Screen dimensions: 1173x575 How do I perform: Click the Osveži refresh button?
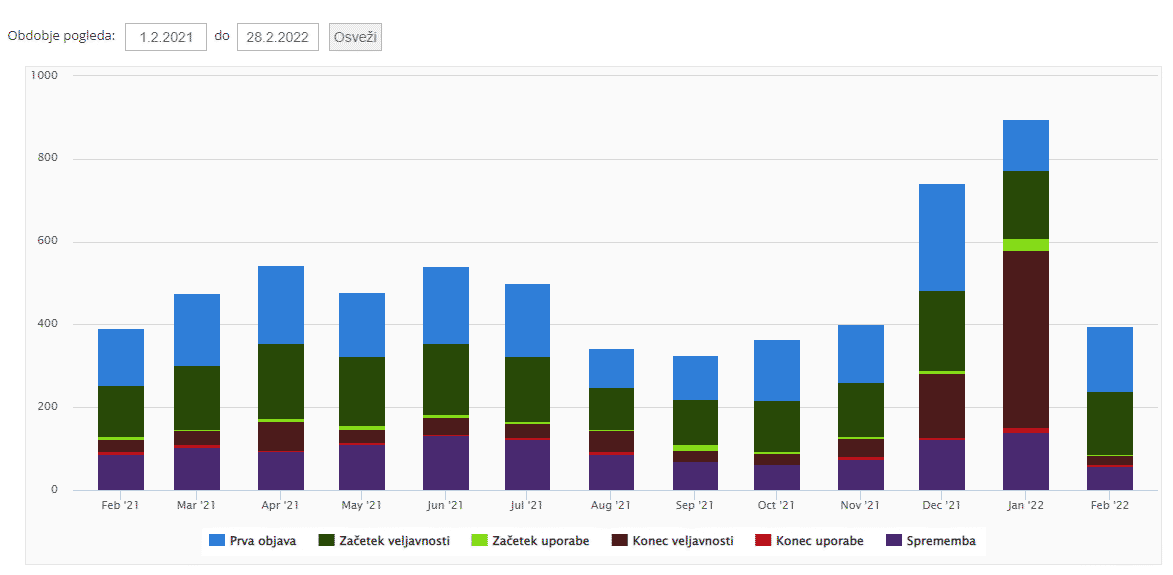tap(355, 37)
